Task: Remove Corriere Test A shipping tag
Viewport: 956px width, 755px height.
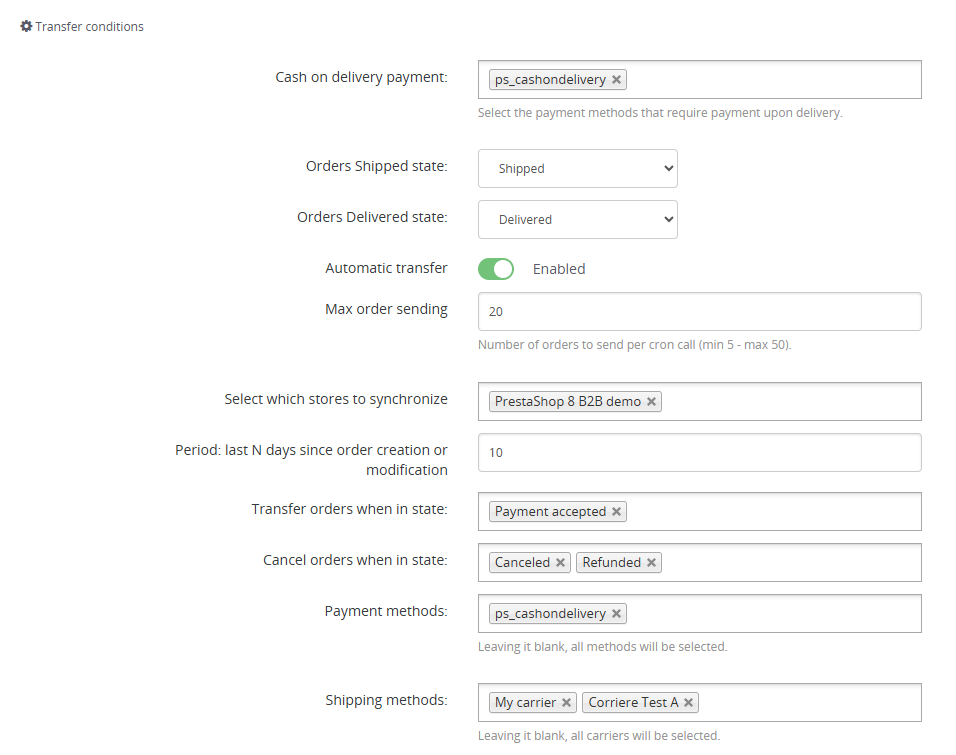Action: 688,703
